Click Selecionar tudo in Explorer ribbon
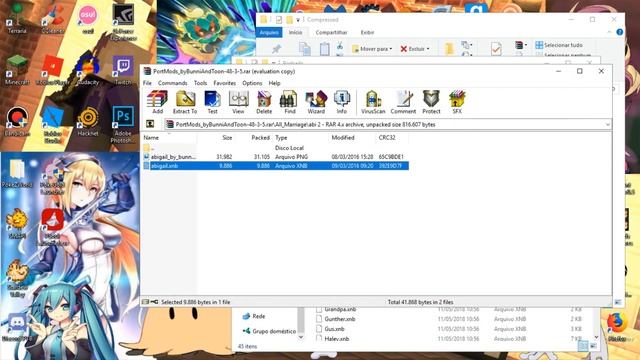Screen dimensions: 640x360 click(x=559, y=45)
